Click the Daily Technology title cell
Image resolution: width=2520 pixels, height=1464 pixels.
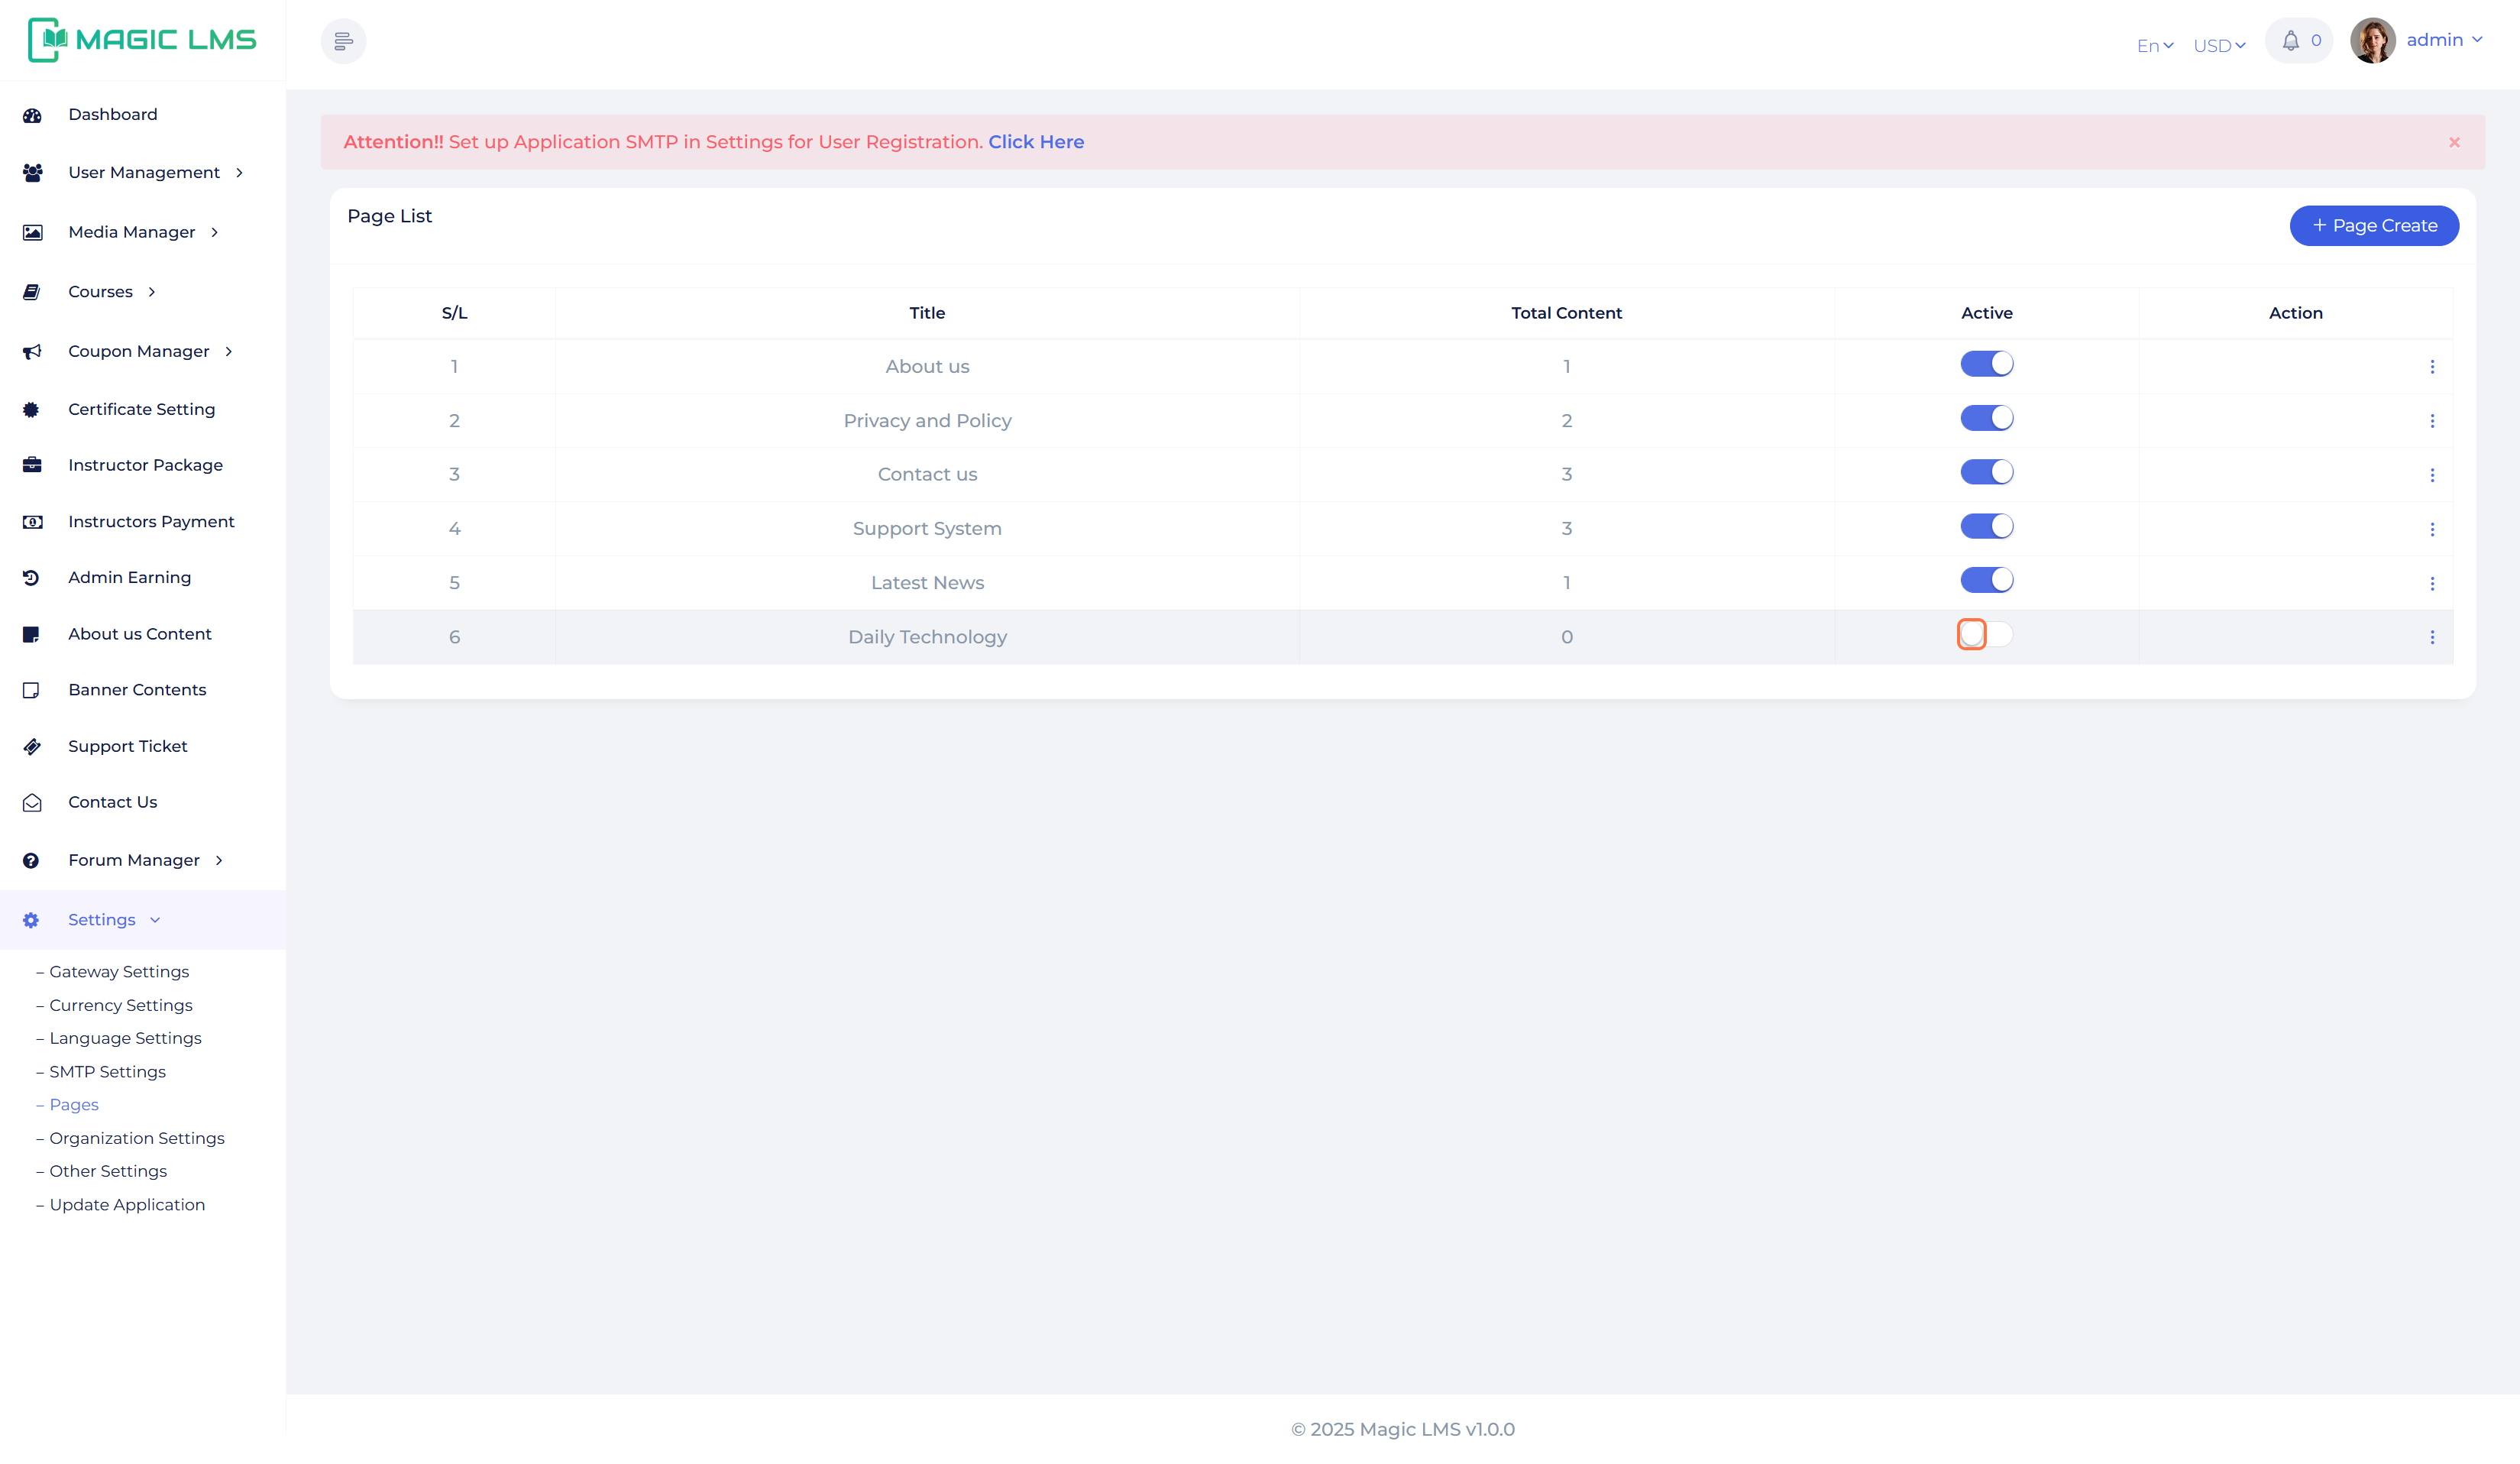click(x=927, y=637)
